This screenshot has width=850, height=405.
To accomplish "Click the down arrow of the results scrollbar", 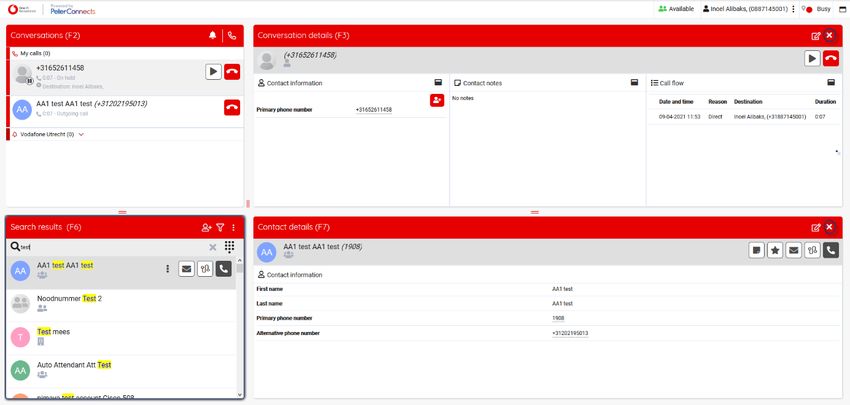I will pos(240,395).
